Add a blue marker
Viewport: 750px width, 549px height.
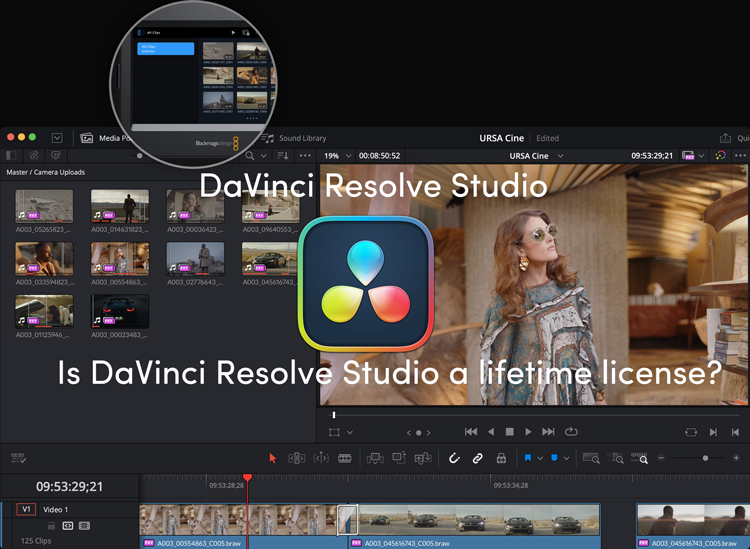(x=554, y=458)
